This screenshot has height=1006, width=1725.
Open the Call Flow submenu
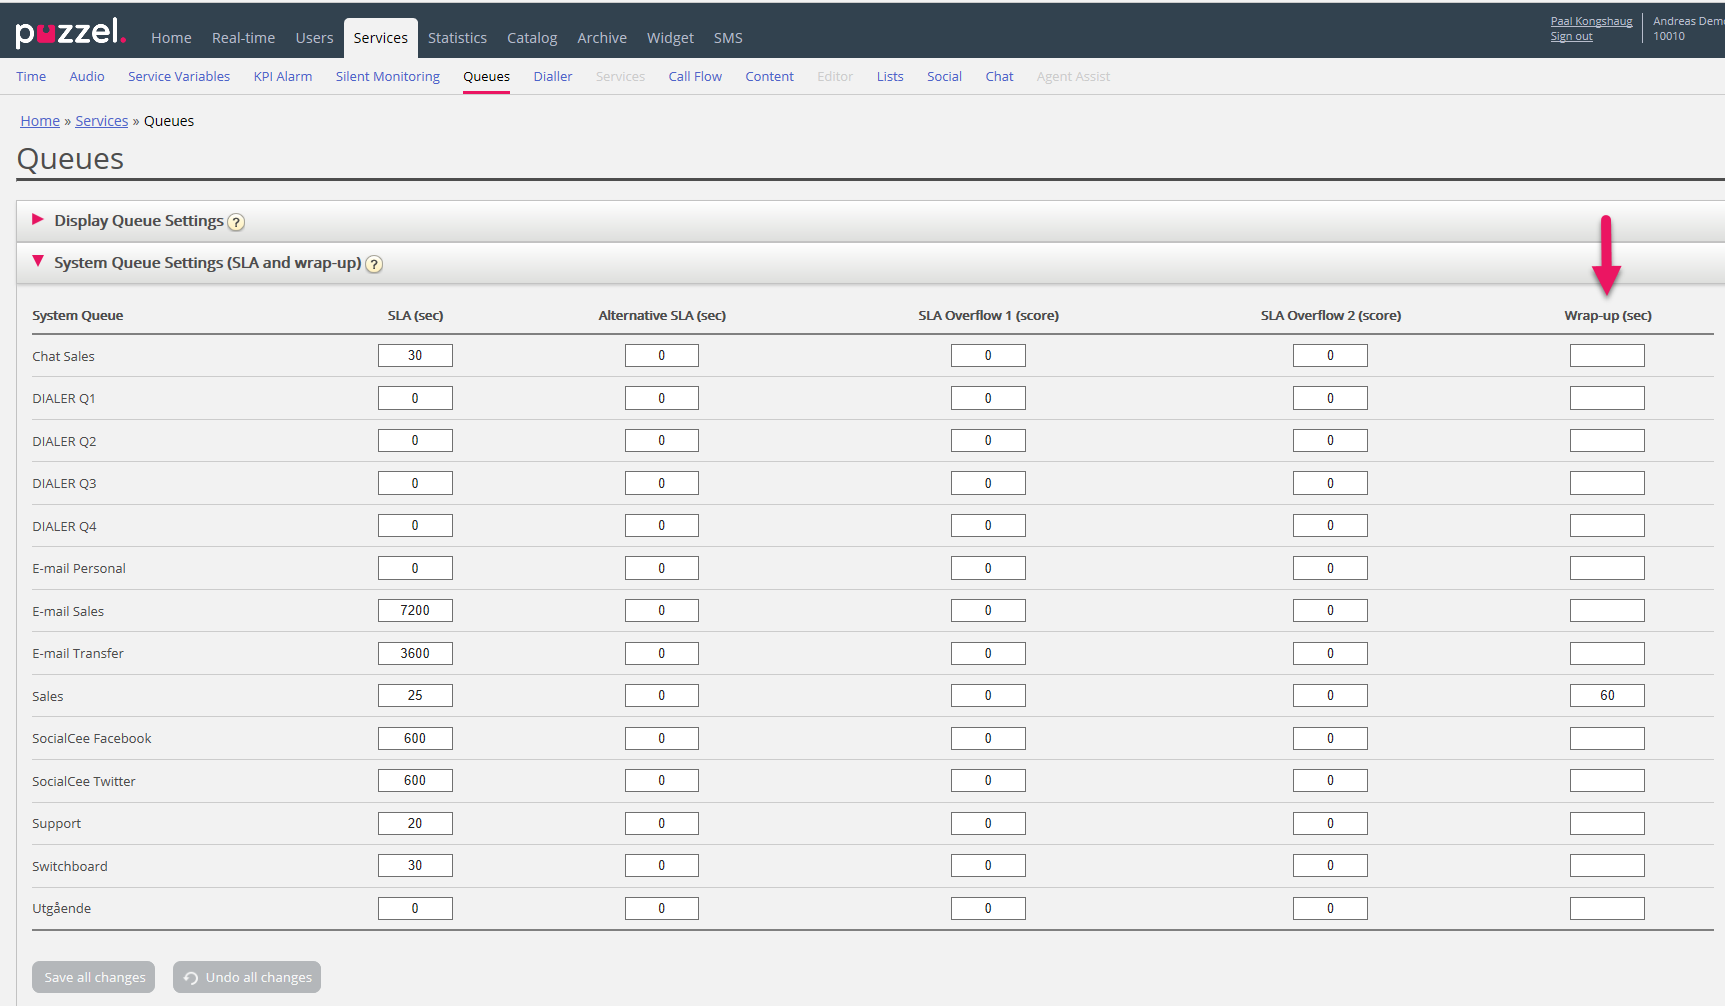coord(695,77)
